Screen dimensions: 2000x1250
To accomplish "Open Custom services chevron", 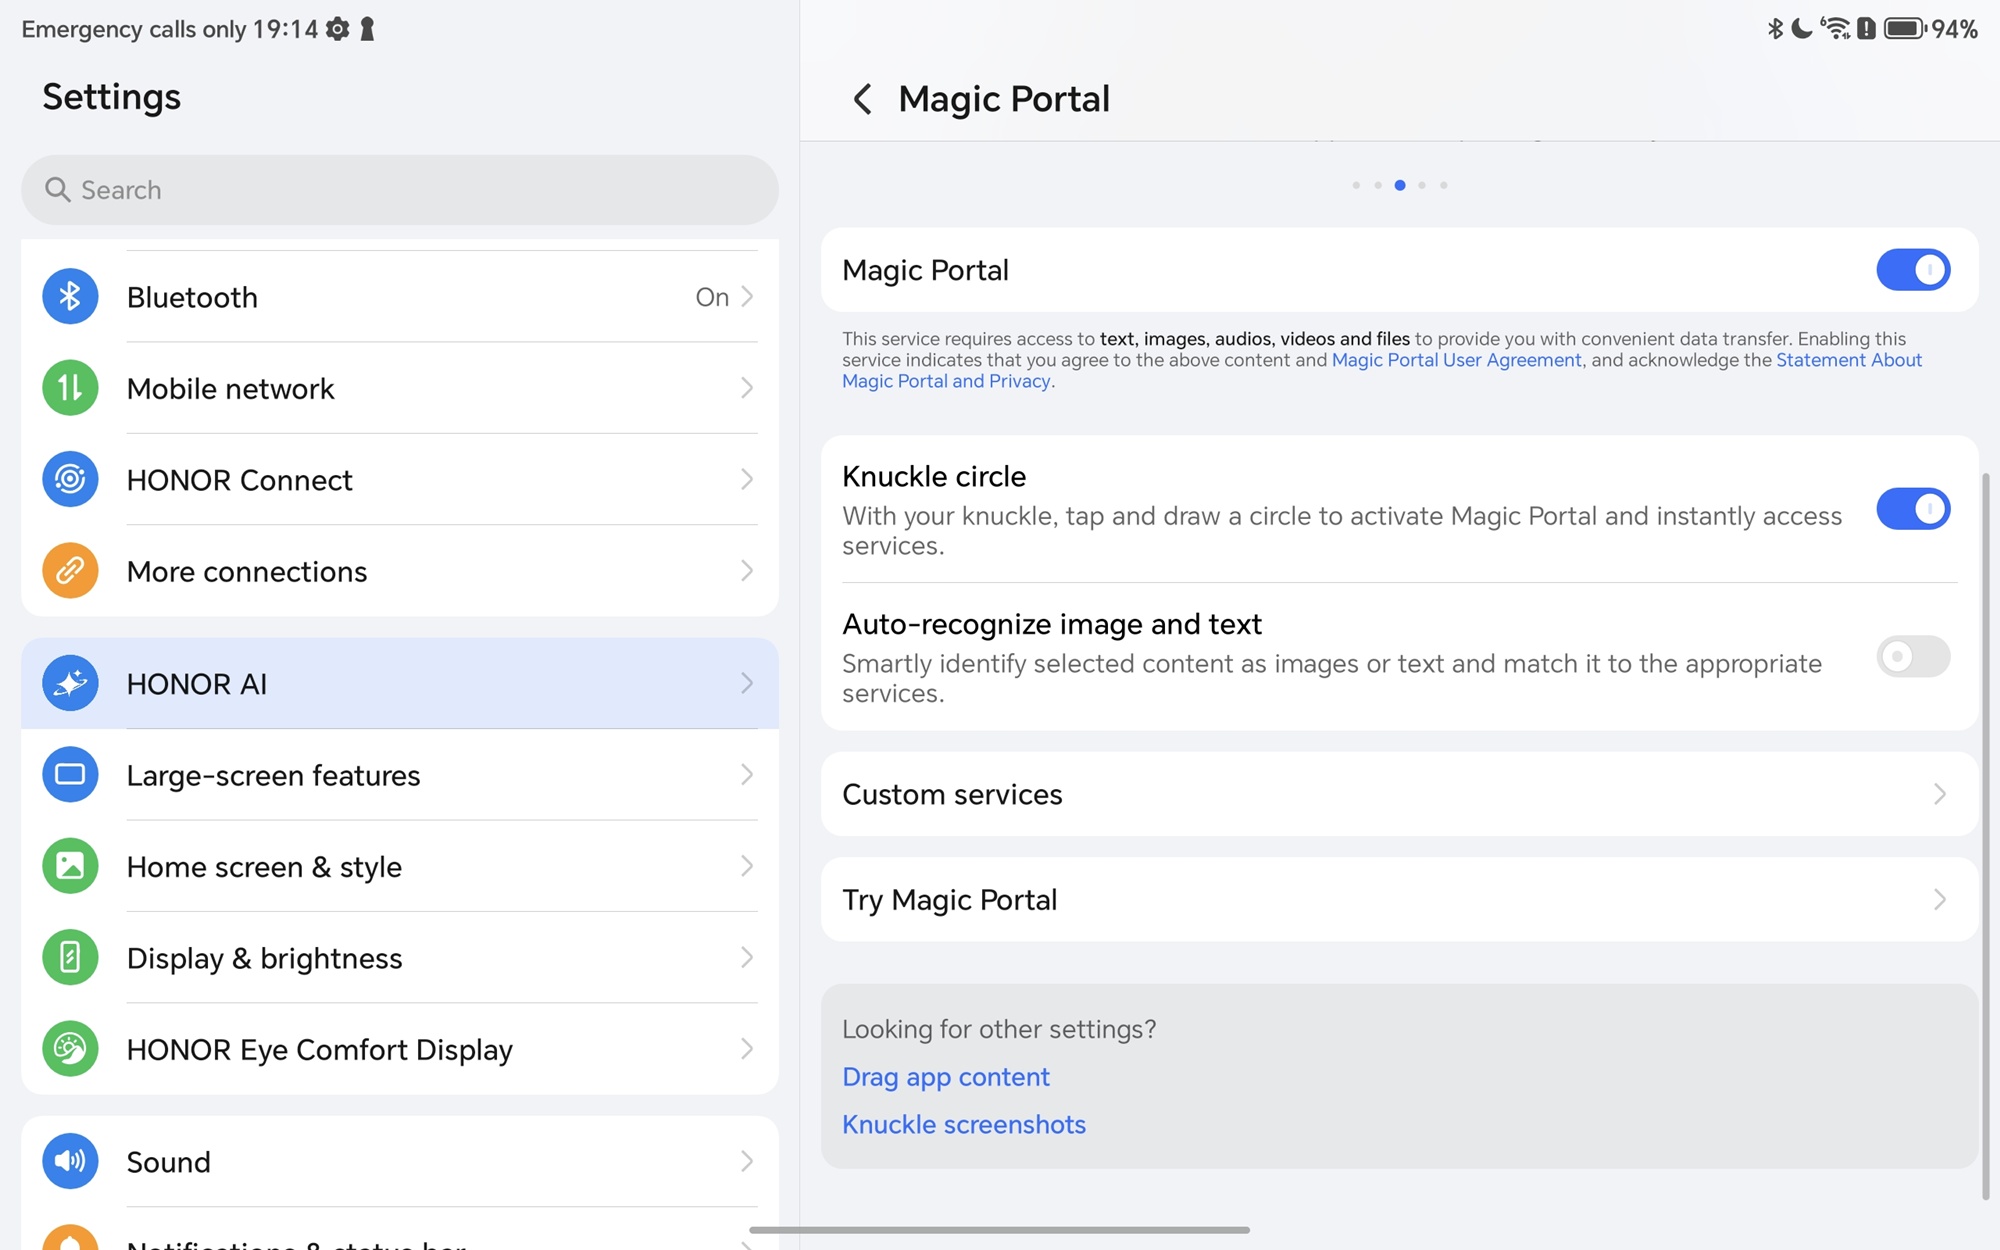I will click(1939, 794).
